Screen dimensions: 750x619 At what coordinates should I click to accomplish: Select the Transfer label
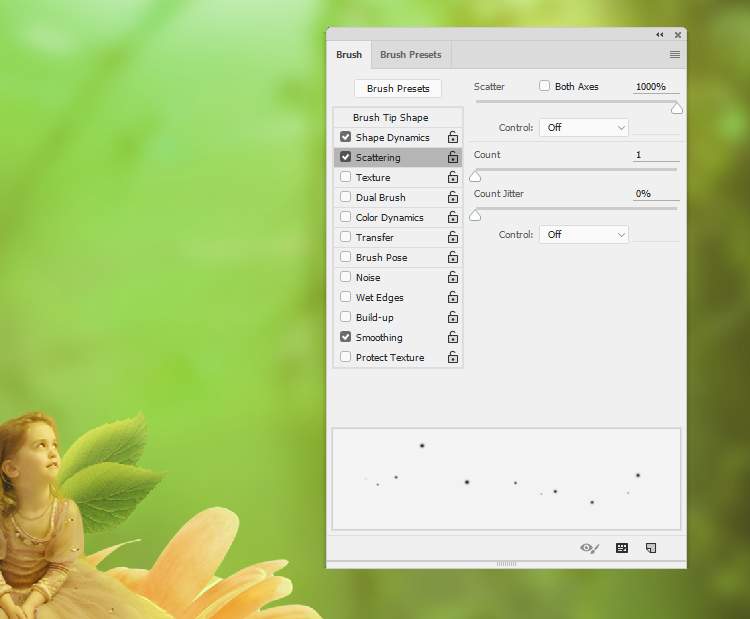coord(375,237)
